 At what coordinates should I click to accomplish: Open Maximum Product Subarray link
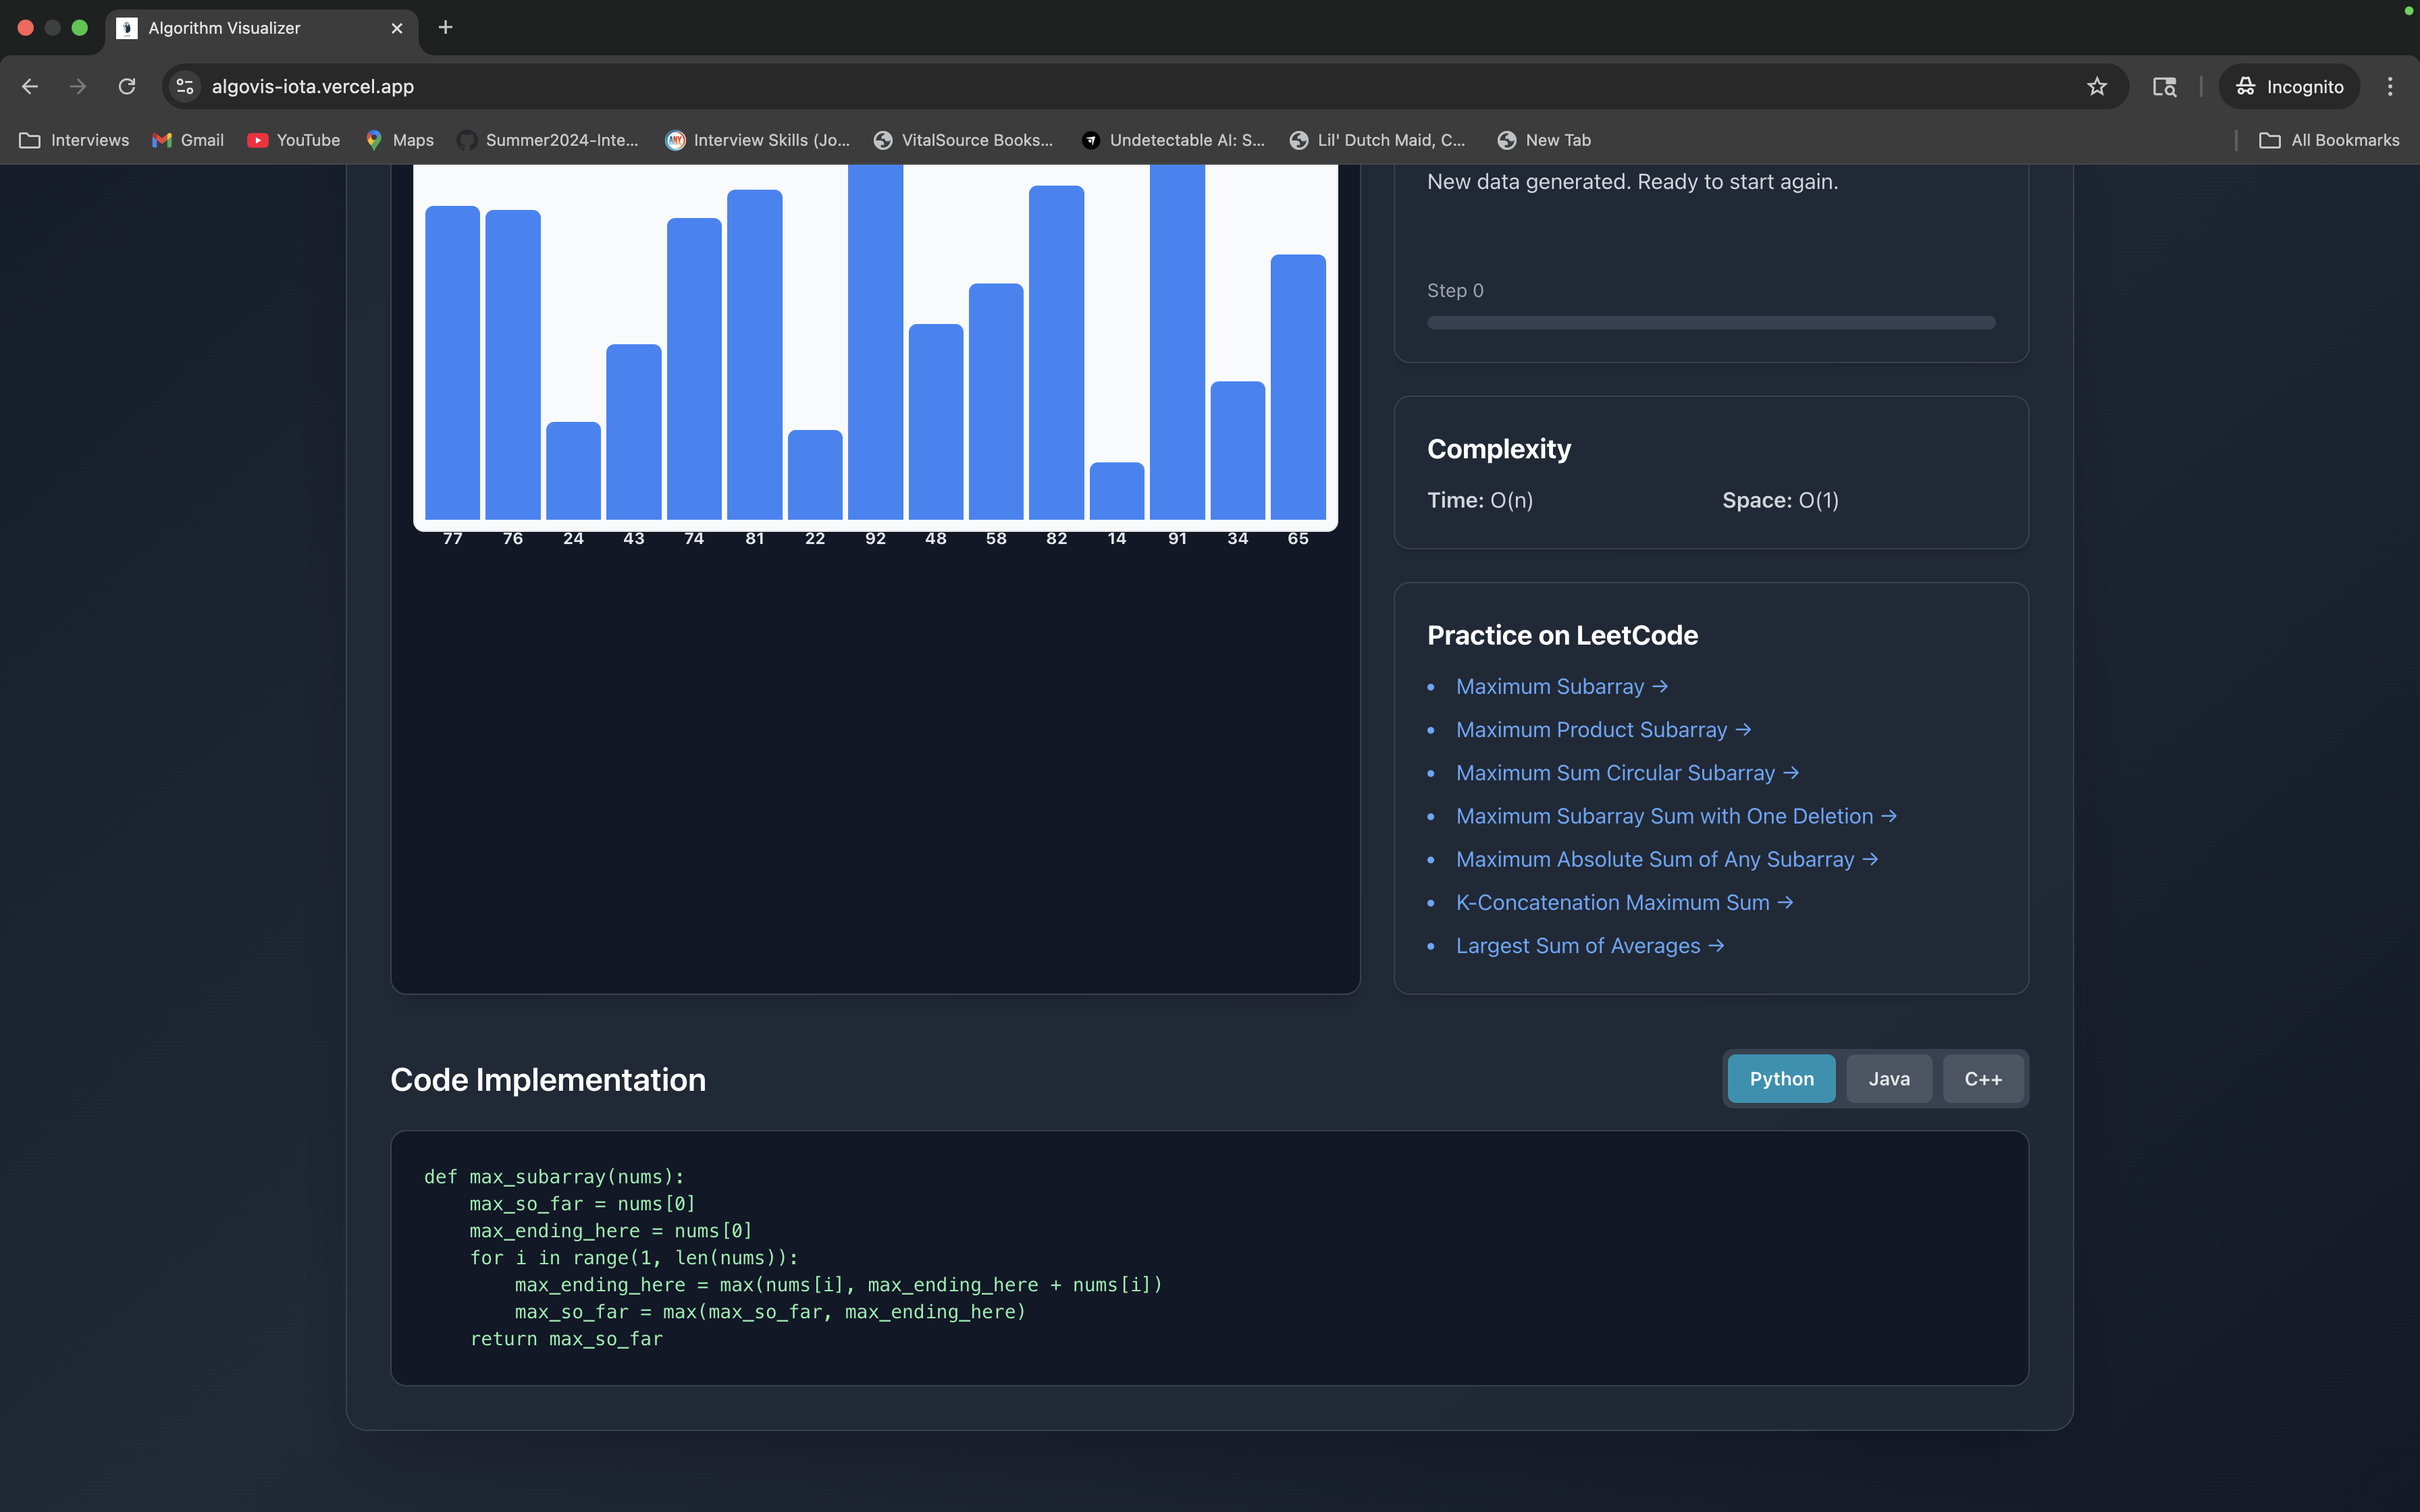coord(1603,730)
